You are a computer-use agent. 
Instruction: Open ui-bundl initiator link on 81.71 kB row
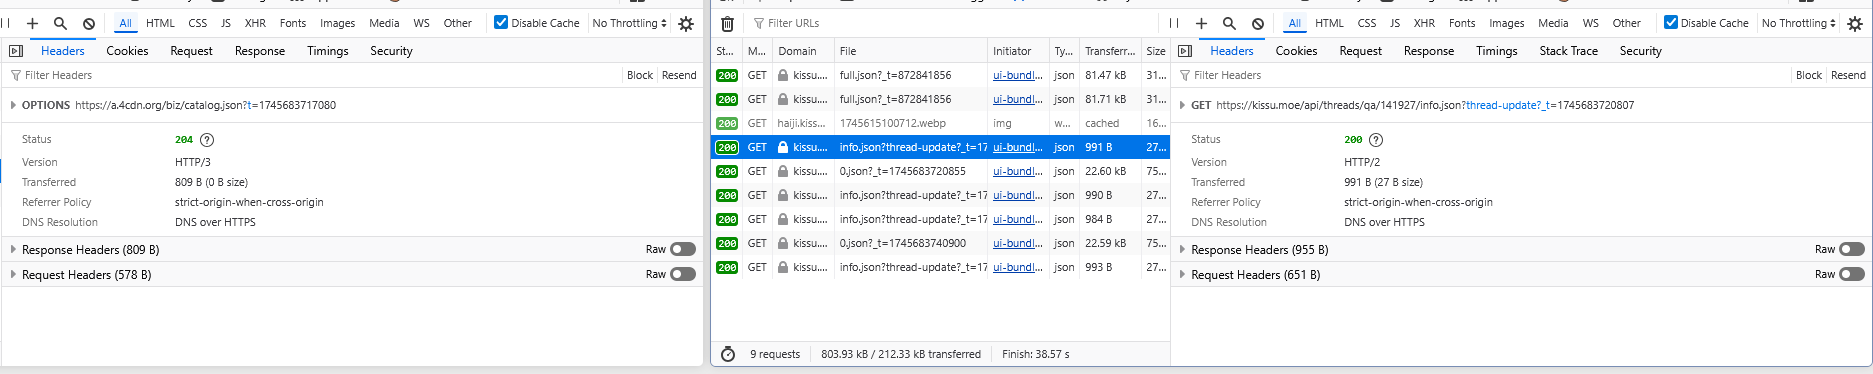(1017, 99)
